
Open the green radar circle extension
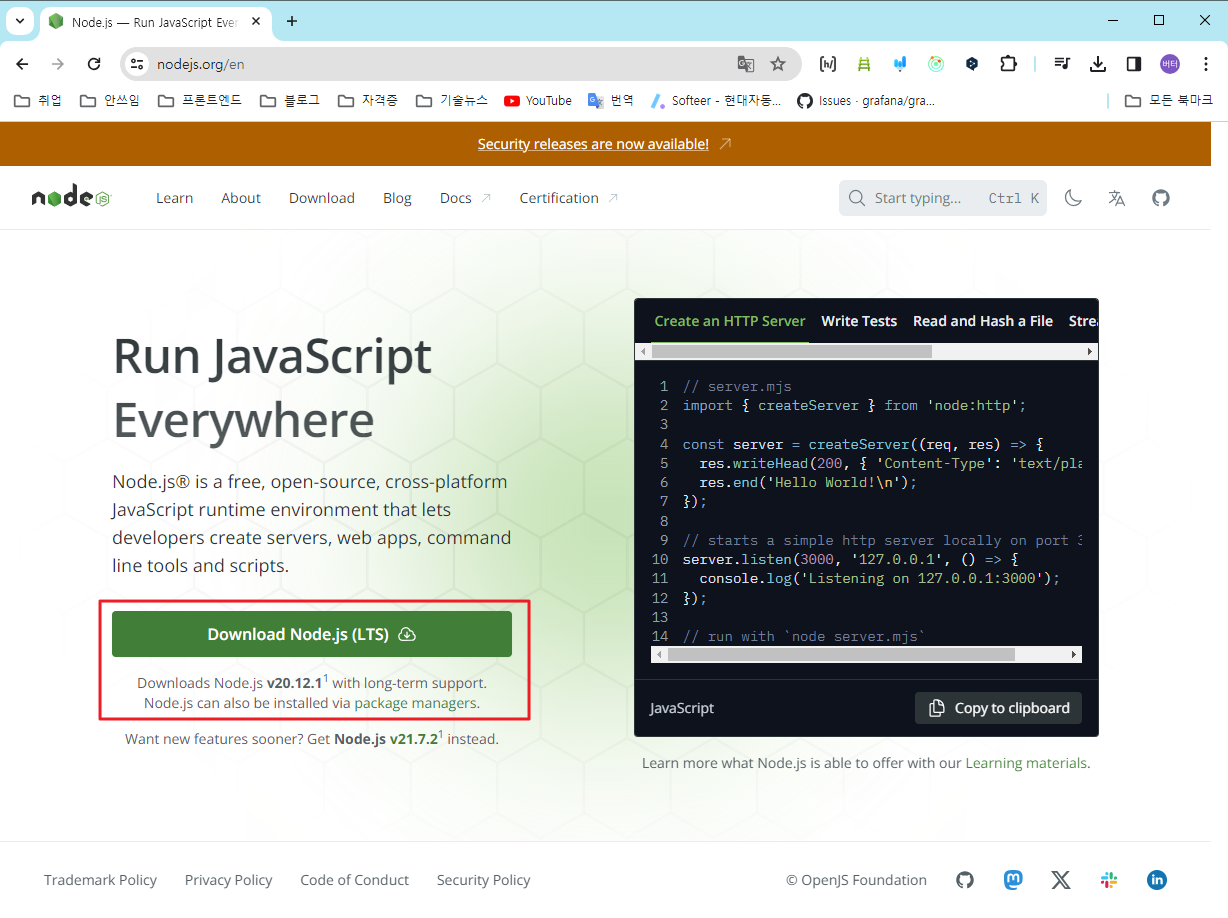936,64
